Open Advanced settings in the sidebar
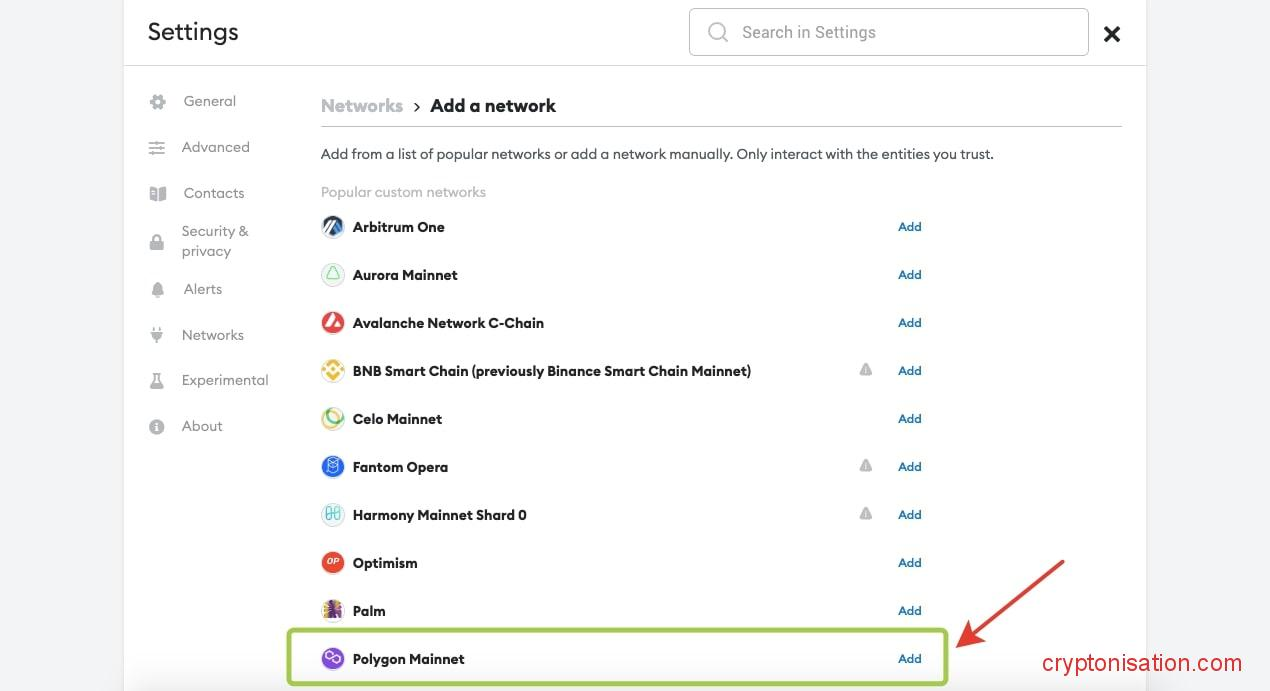The image size is (1270, 691). tap(215, 147)
